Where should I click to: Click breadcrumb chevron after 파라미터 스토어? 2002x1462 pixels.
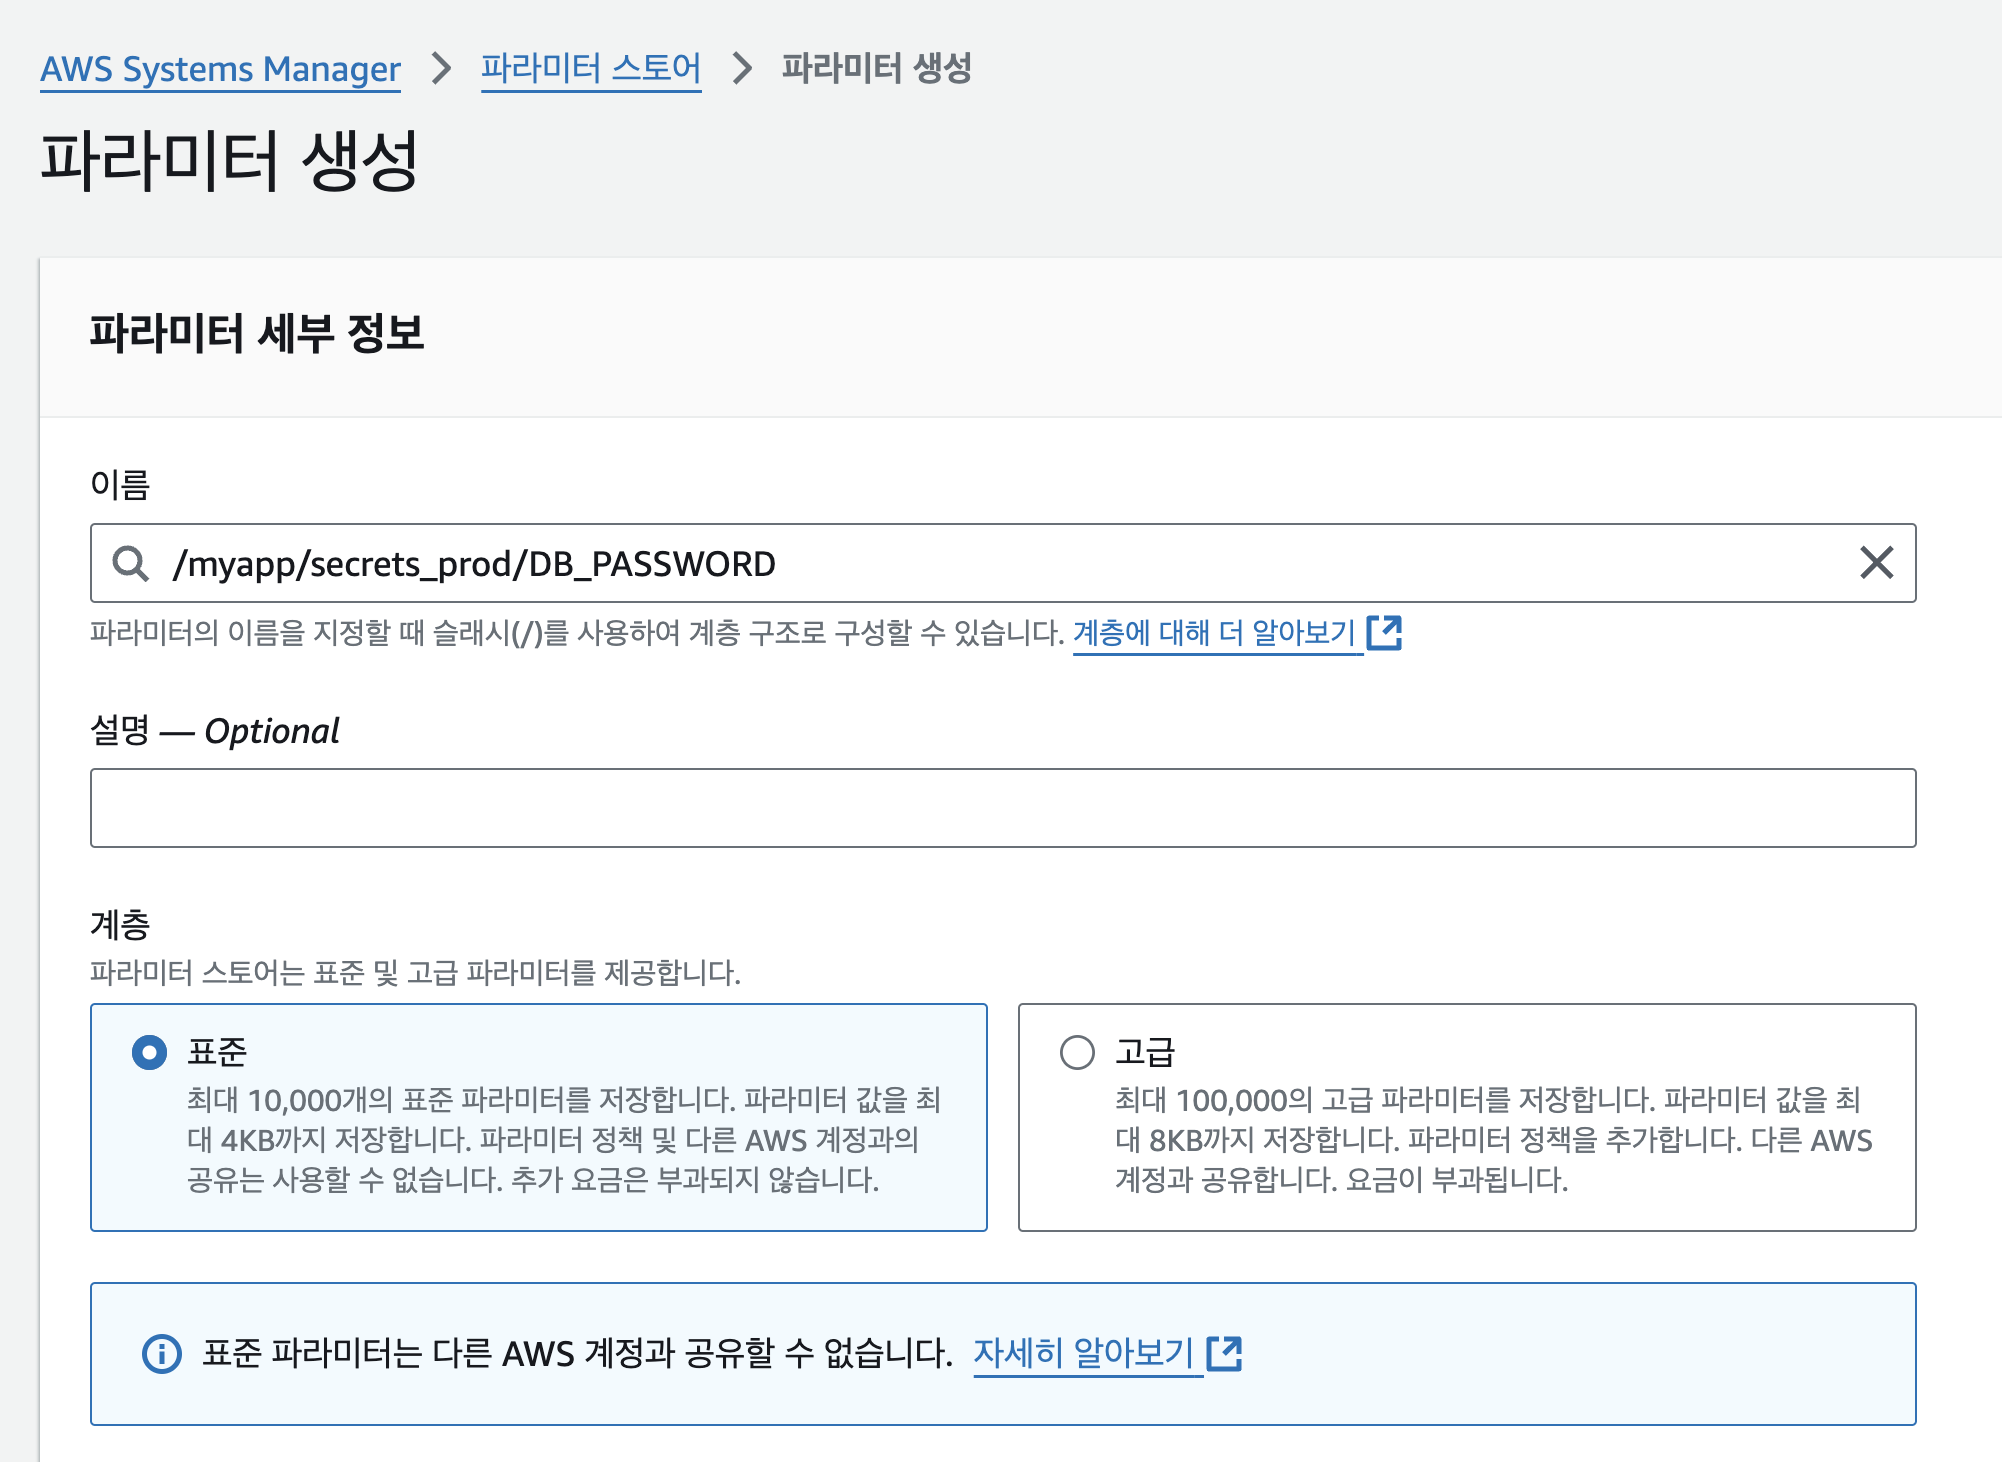pos(742,68)
